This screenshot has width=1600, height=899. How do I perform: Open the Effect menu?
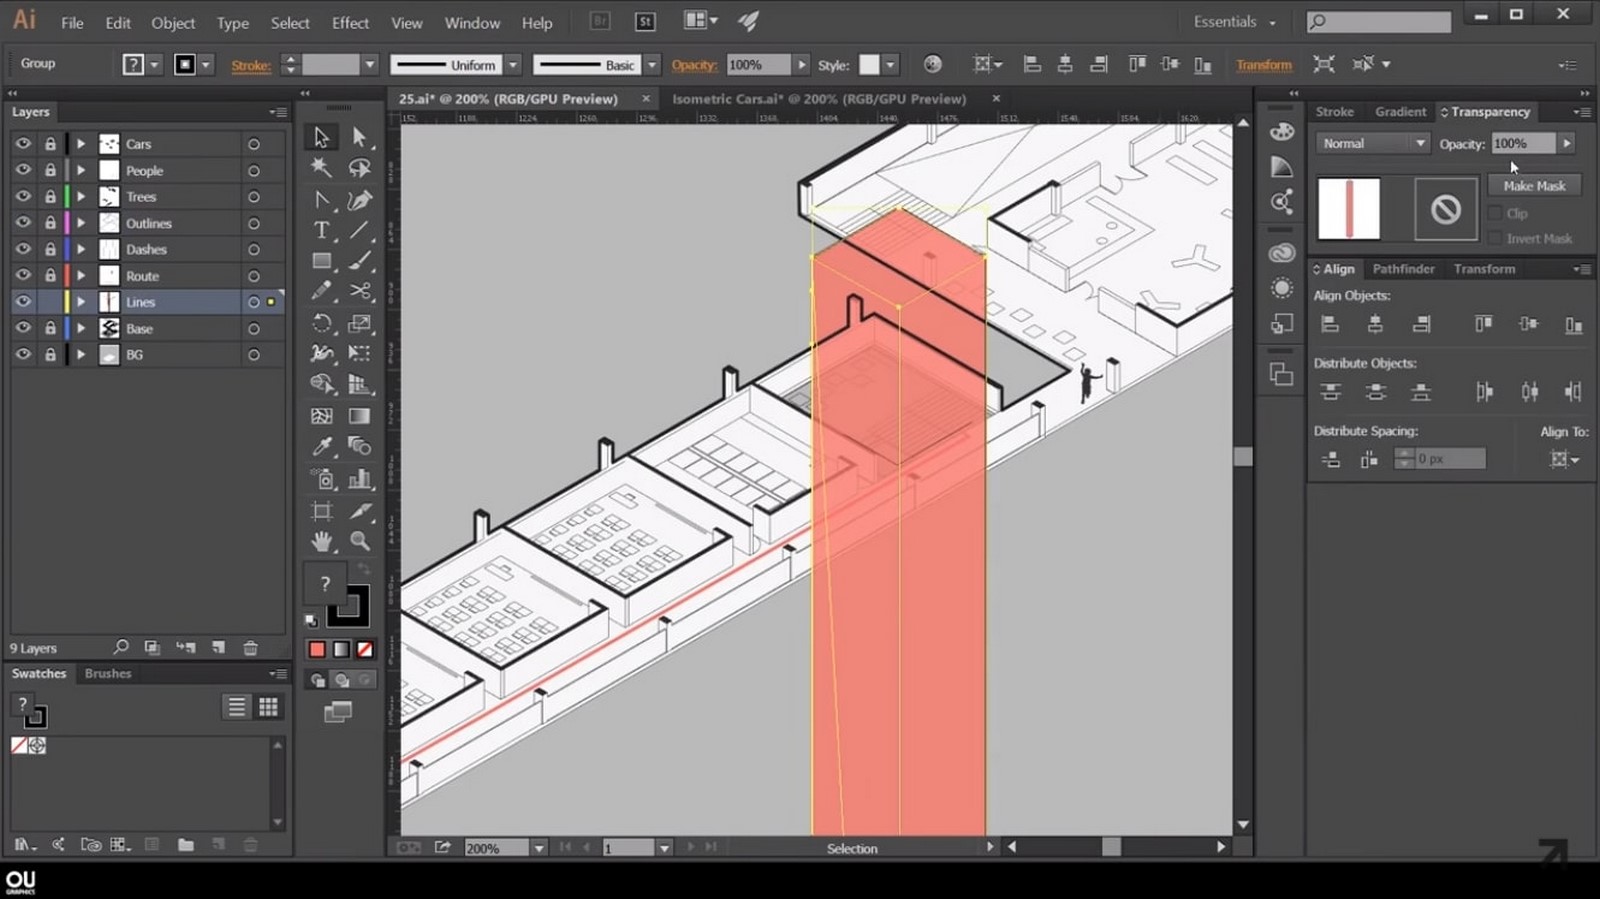tap(350, 23)
